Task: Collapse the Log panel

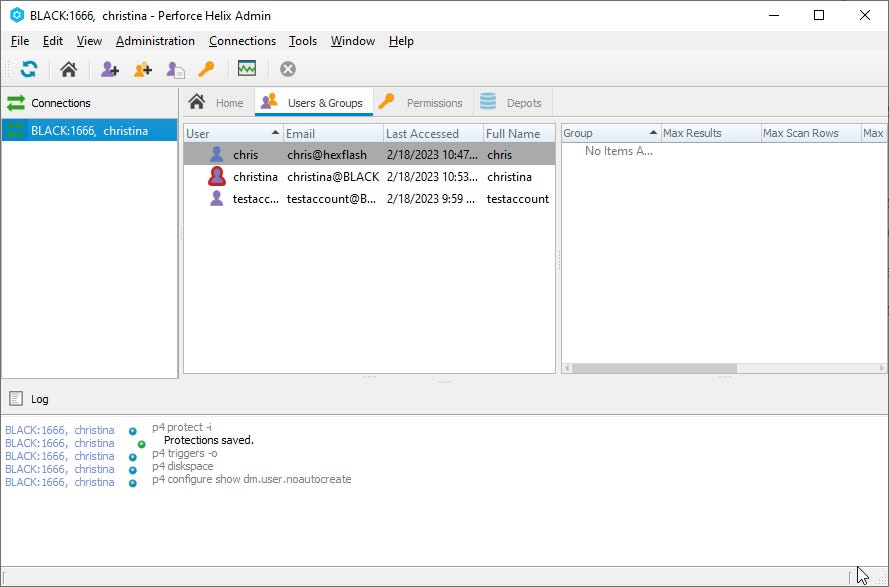Action: [14, 398]
